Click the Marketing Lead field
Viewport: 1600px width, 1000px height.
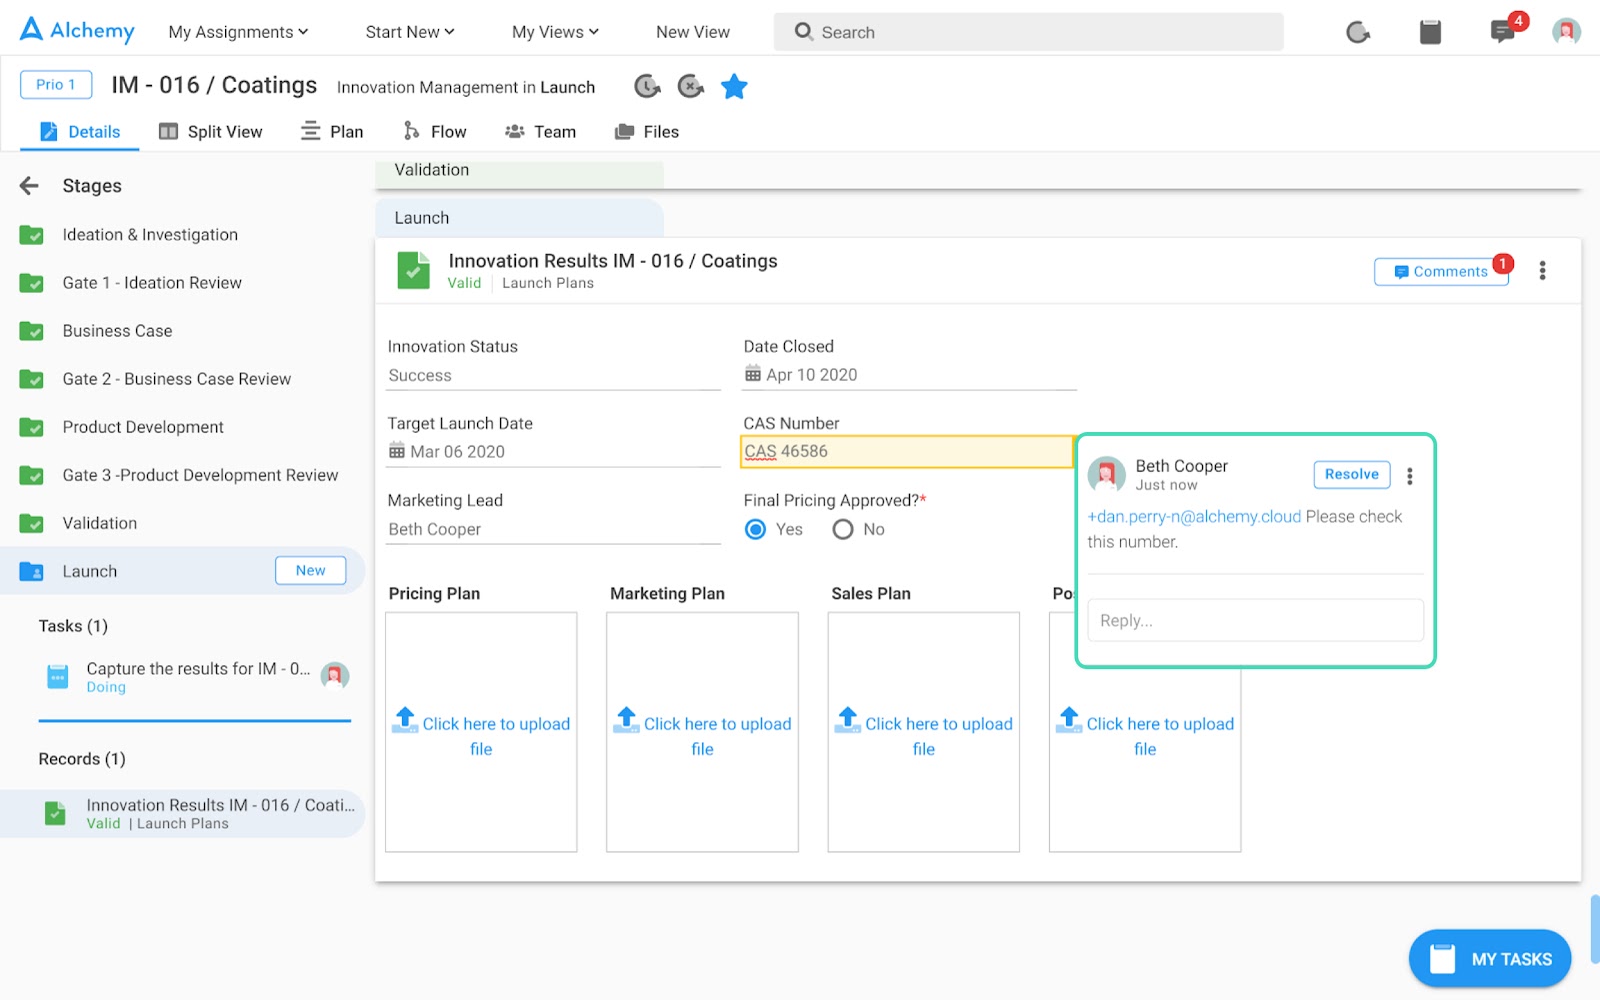point(553,530)
